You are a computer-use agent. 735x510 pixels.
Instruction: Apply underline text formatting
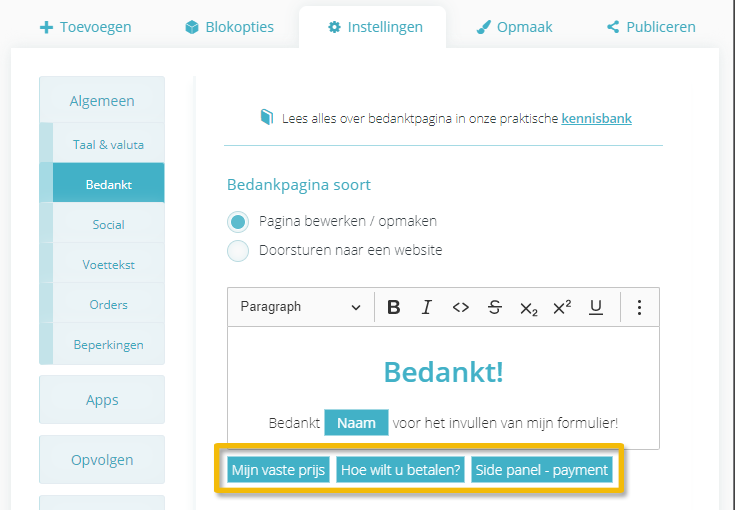pyautogui.click(x=596, y=307)
